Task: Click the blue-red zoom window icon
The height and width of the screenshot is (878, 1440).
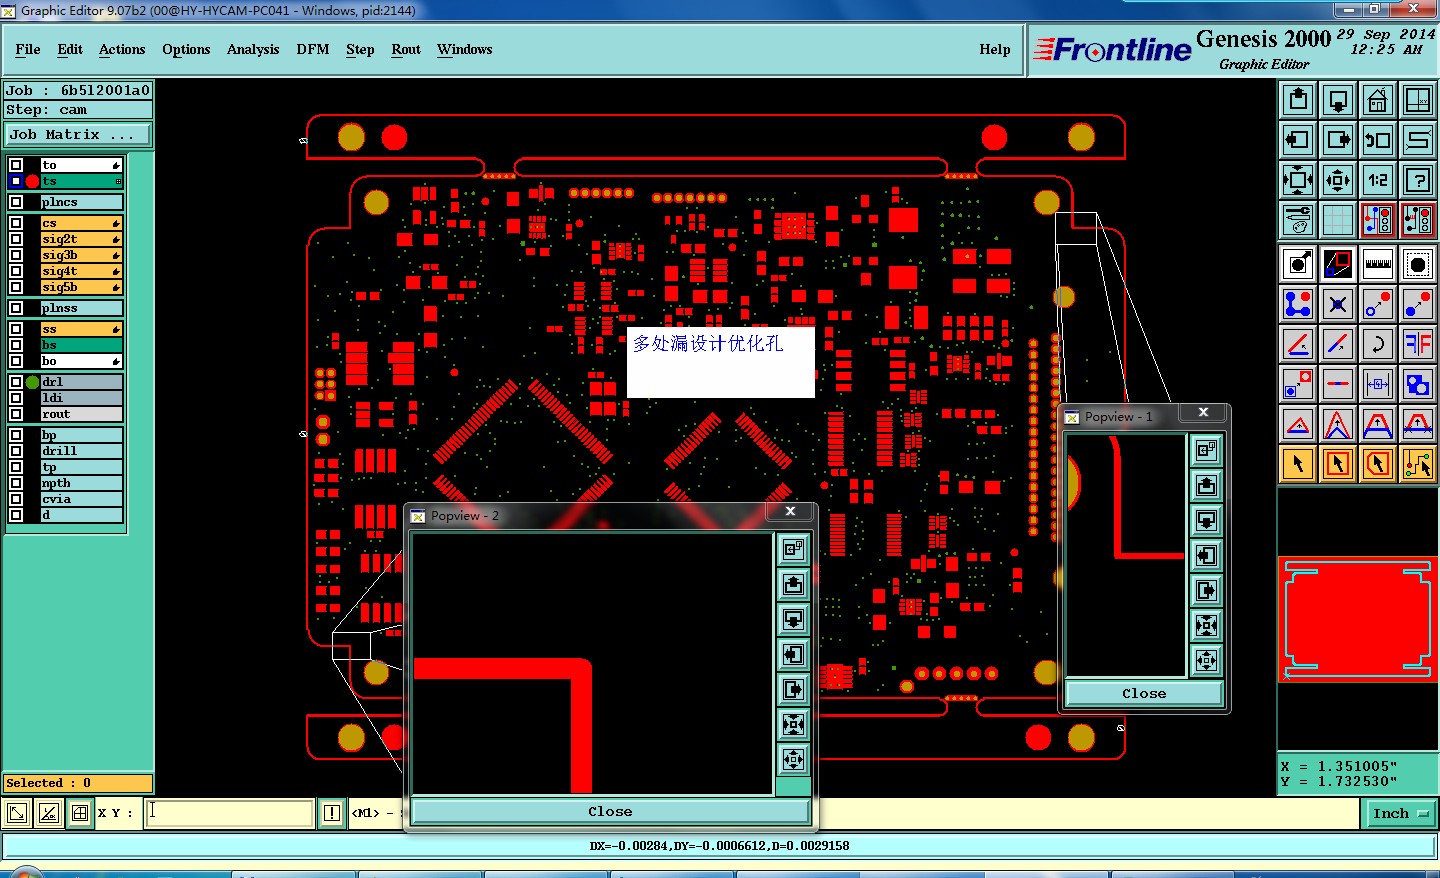Action: pos(1338,264)
